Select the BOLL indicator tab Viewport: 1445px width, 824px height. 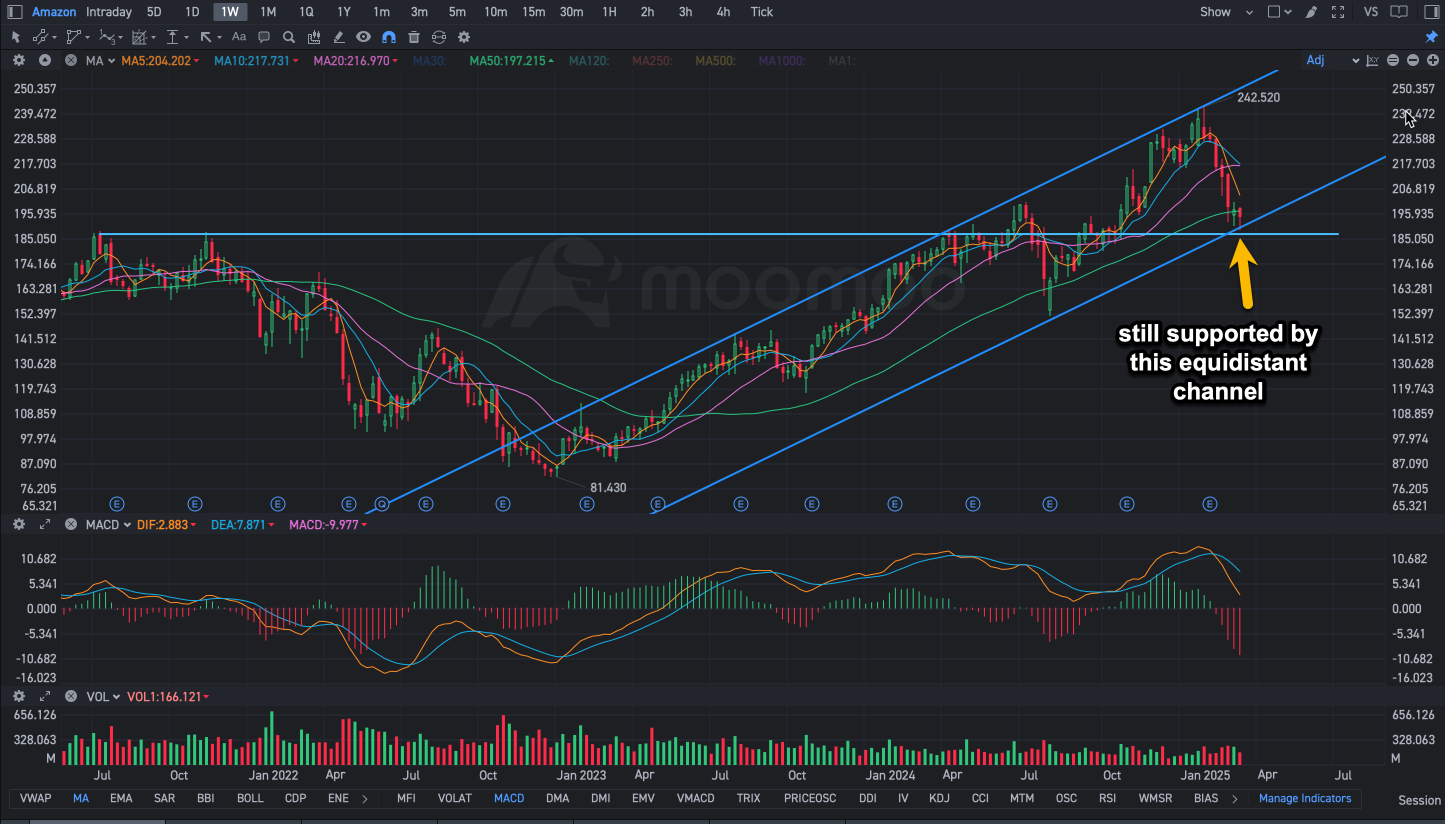click(250, 798)
